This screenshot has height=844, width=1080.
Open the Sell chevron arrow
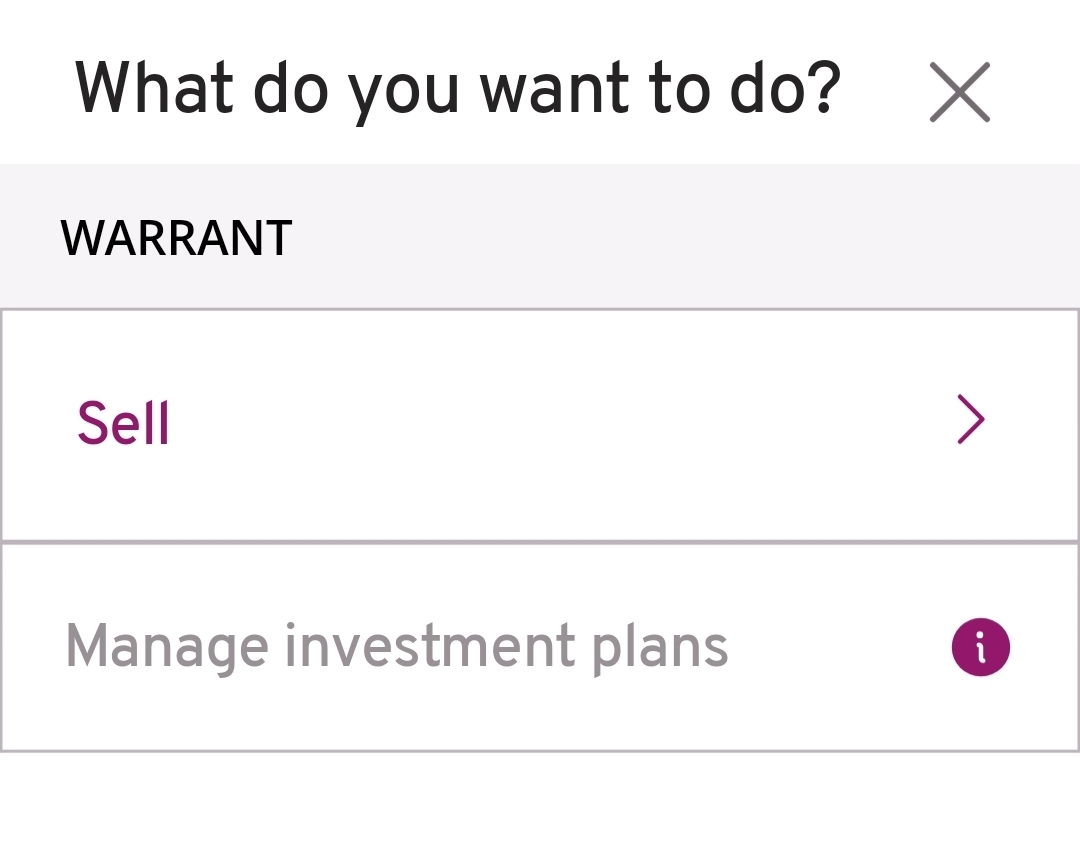pos(970,420)
